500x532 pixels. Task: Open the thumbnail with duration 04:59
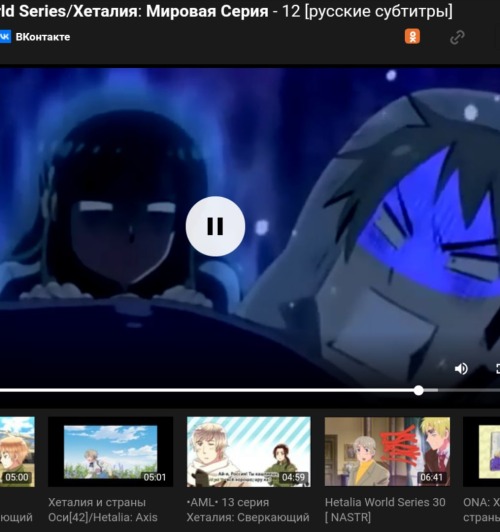pos(249,452)
